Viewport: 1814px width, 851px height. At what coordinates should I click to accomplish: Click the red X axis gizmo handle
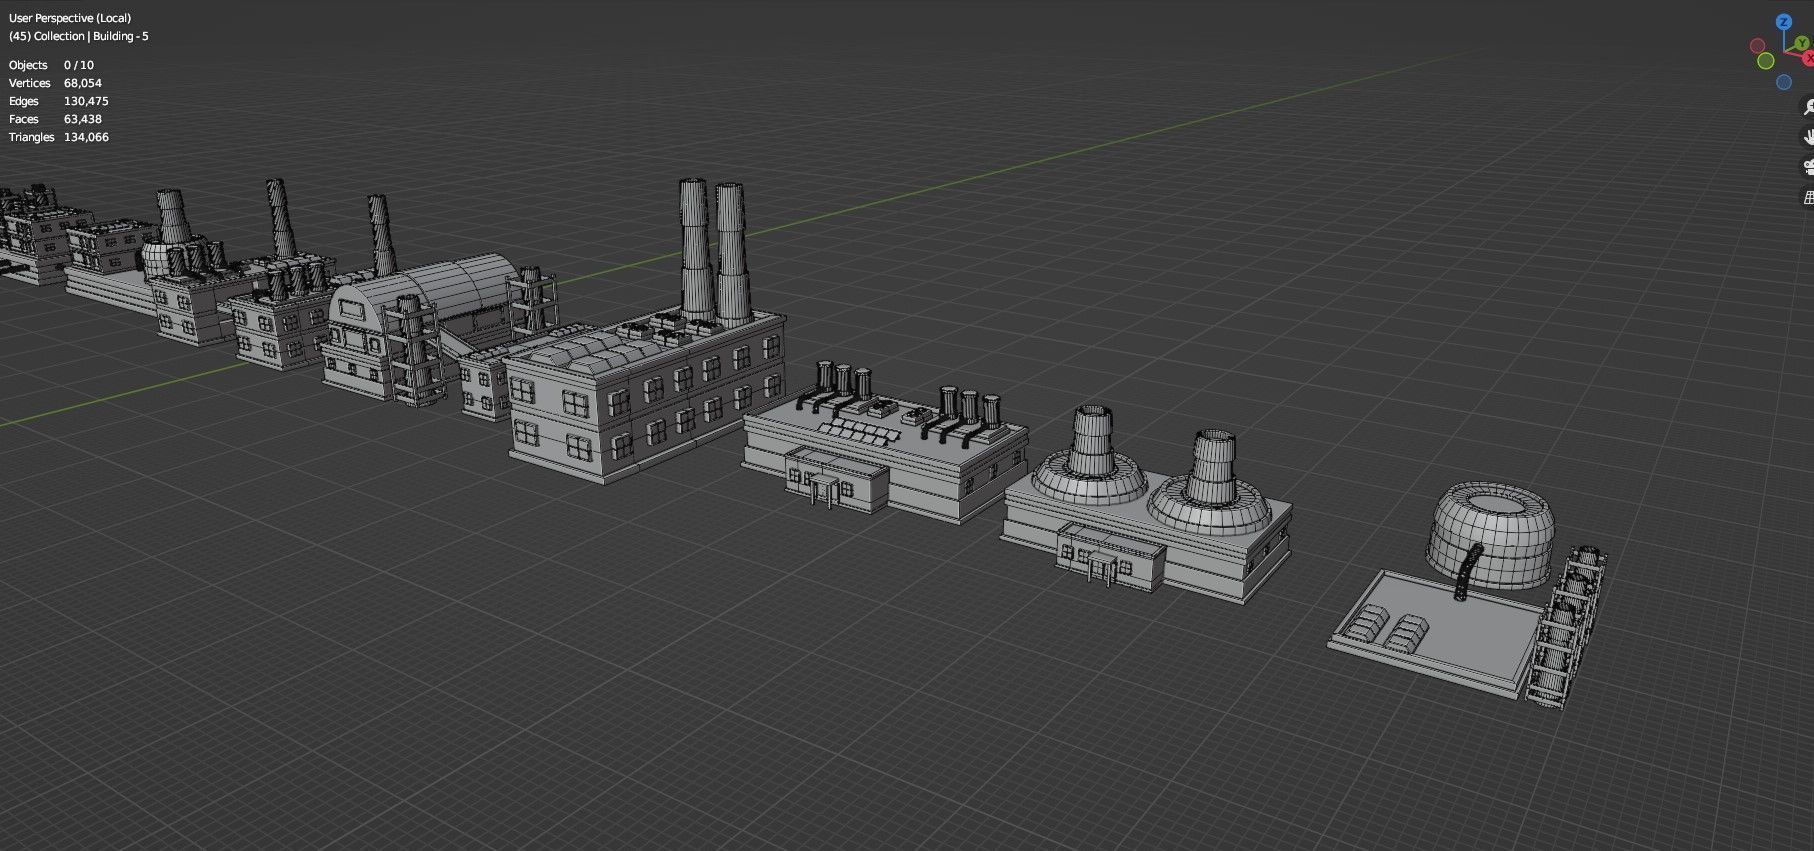pos(1808,58)
